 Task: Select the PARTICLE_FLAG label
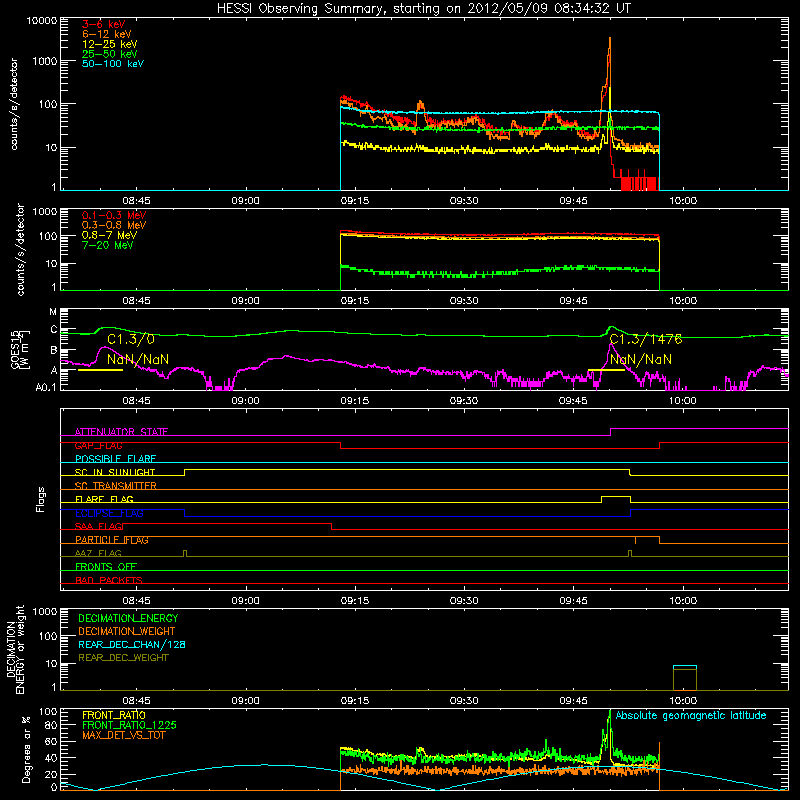[112, 540]
